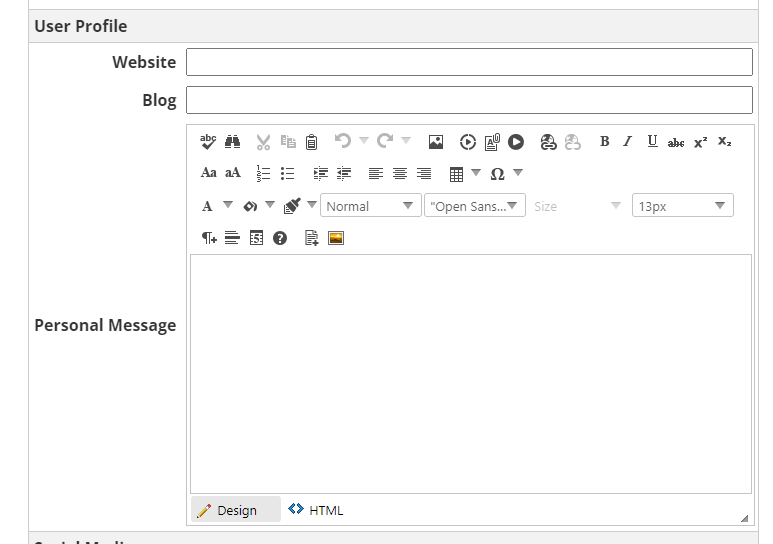The width and height of the screenshot is (773, 544).
Task: Toggle Superscript formatting
Action: [700, 142]
